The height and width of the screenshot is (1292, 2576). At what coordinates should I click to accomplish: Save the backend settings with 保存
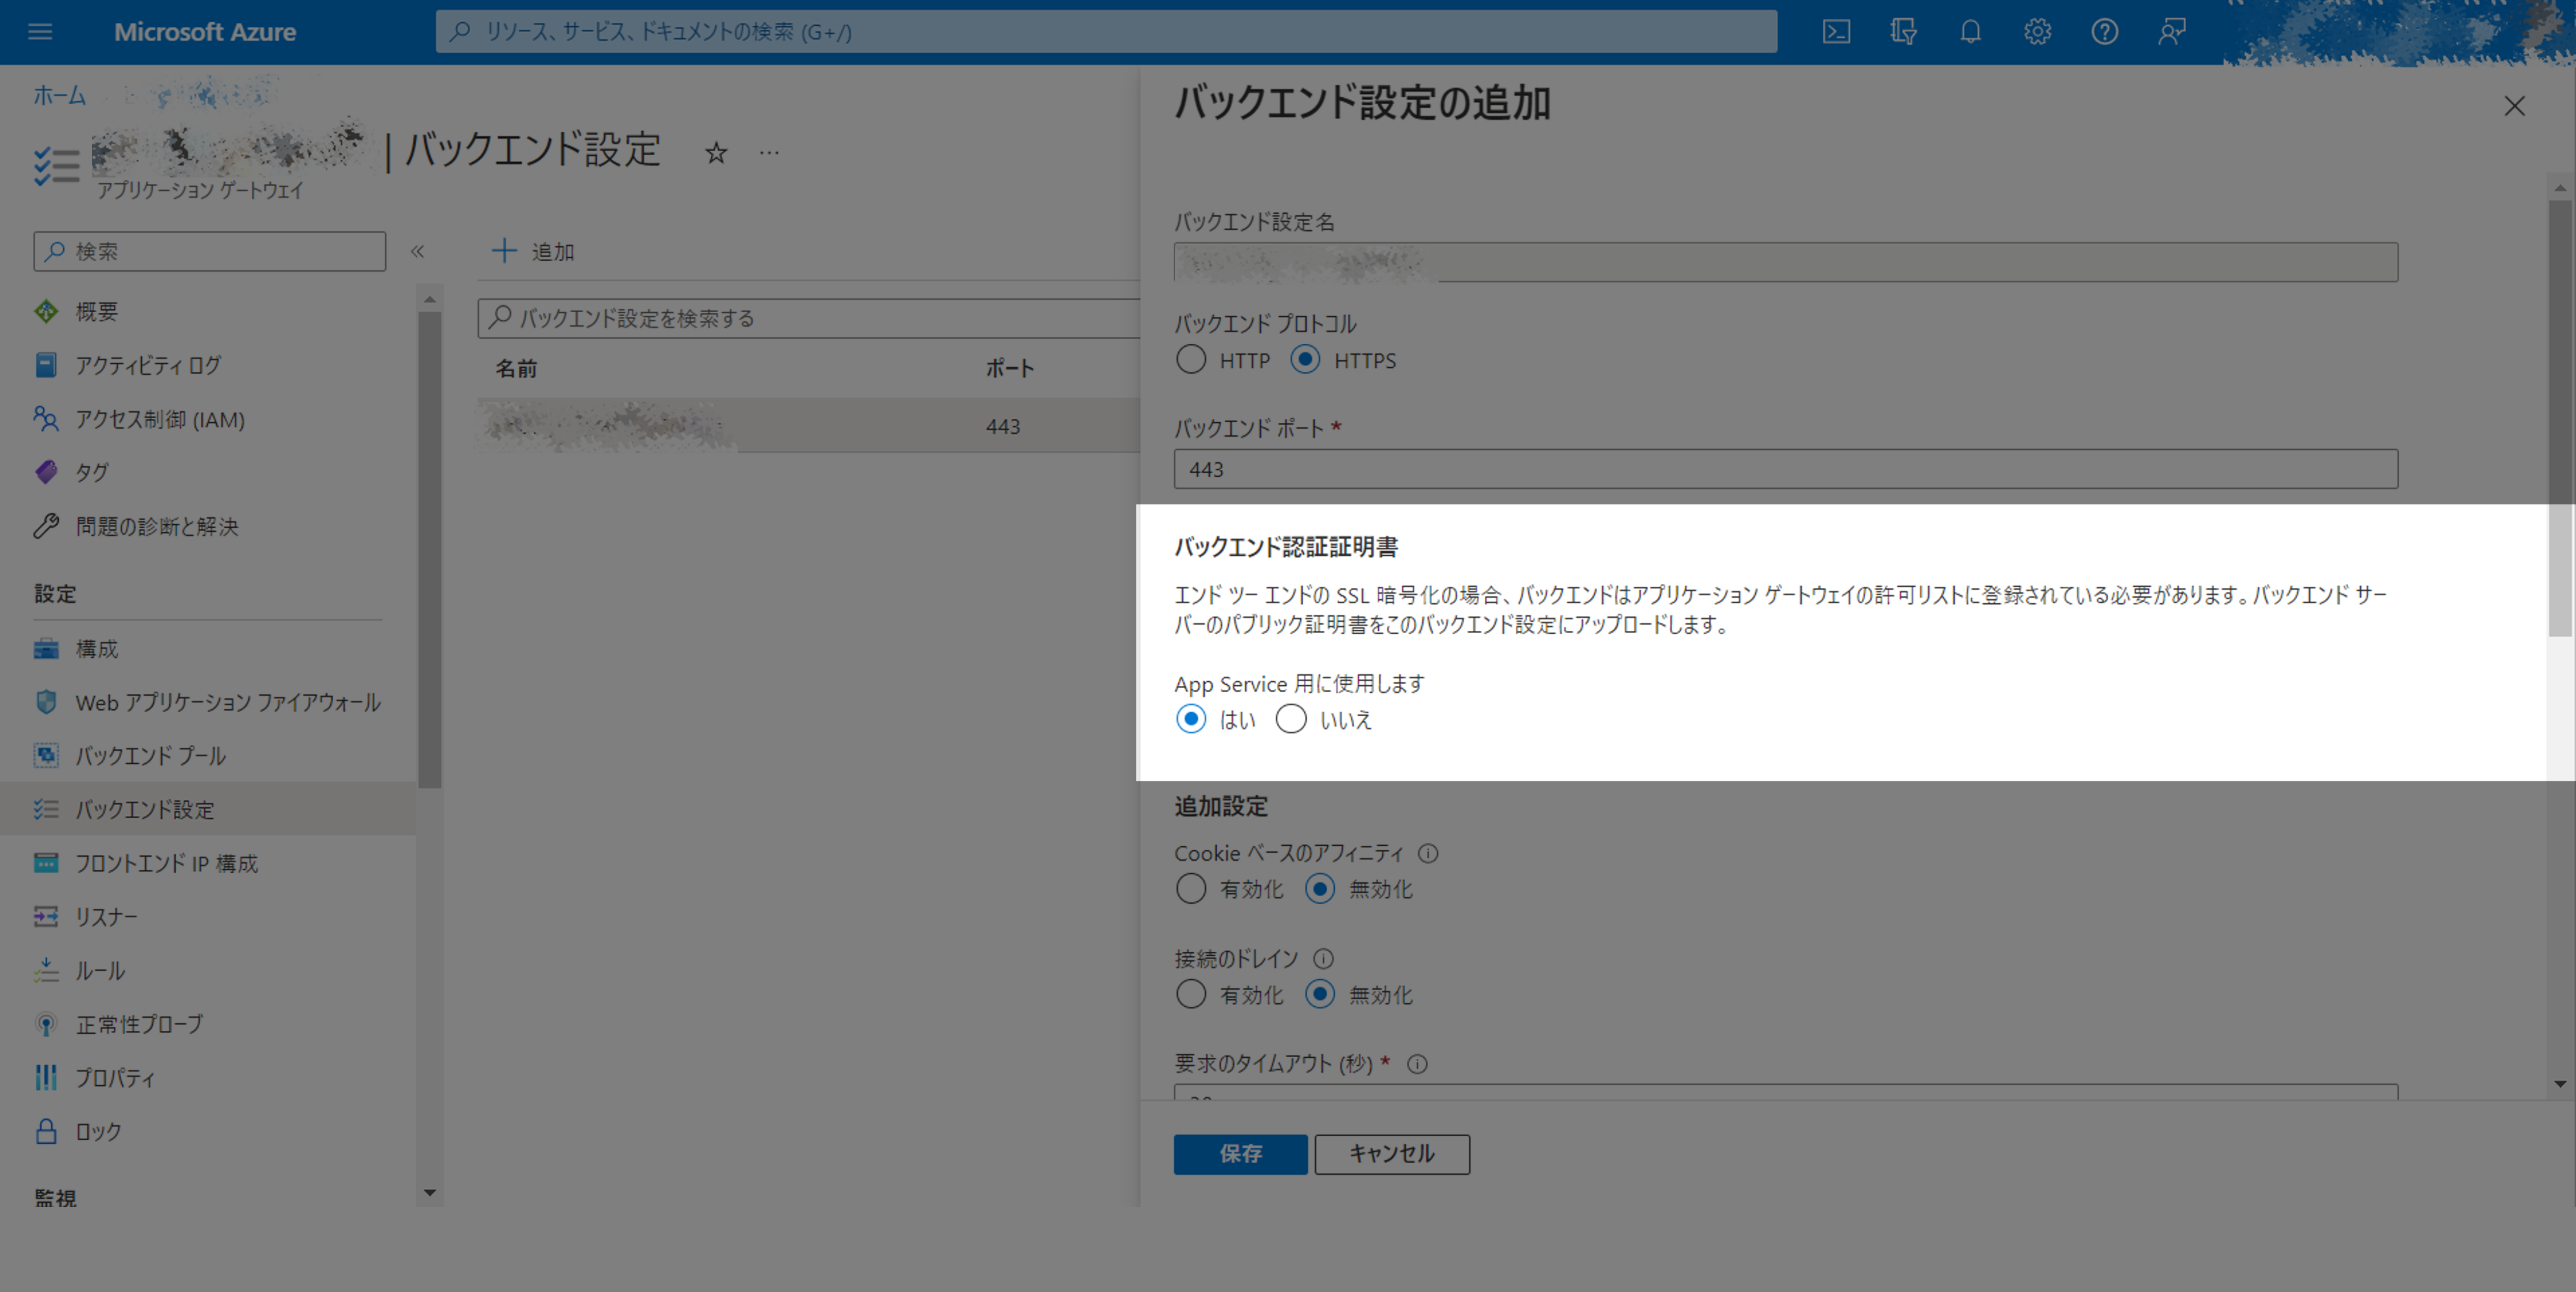1240,1154
